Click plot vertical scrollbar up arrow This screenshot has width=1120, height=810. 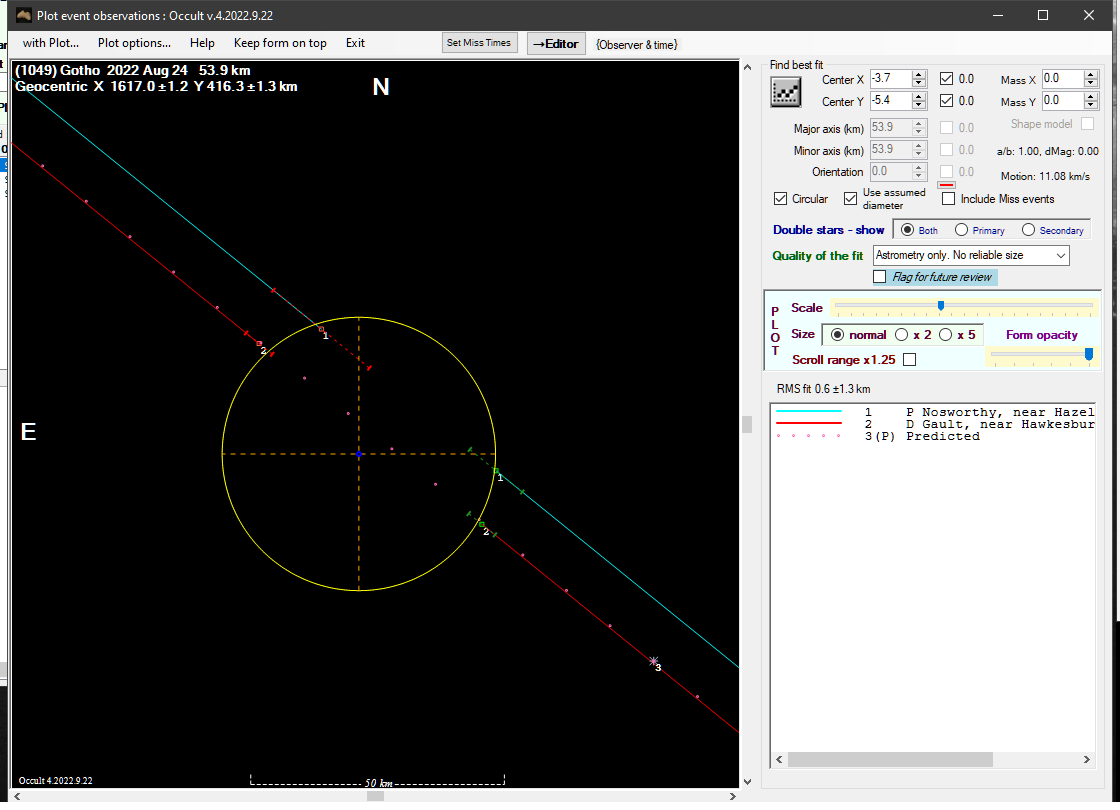[x=747, y=67]
